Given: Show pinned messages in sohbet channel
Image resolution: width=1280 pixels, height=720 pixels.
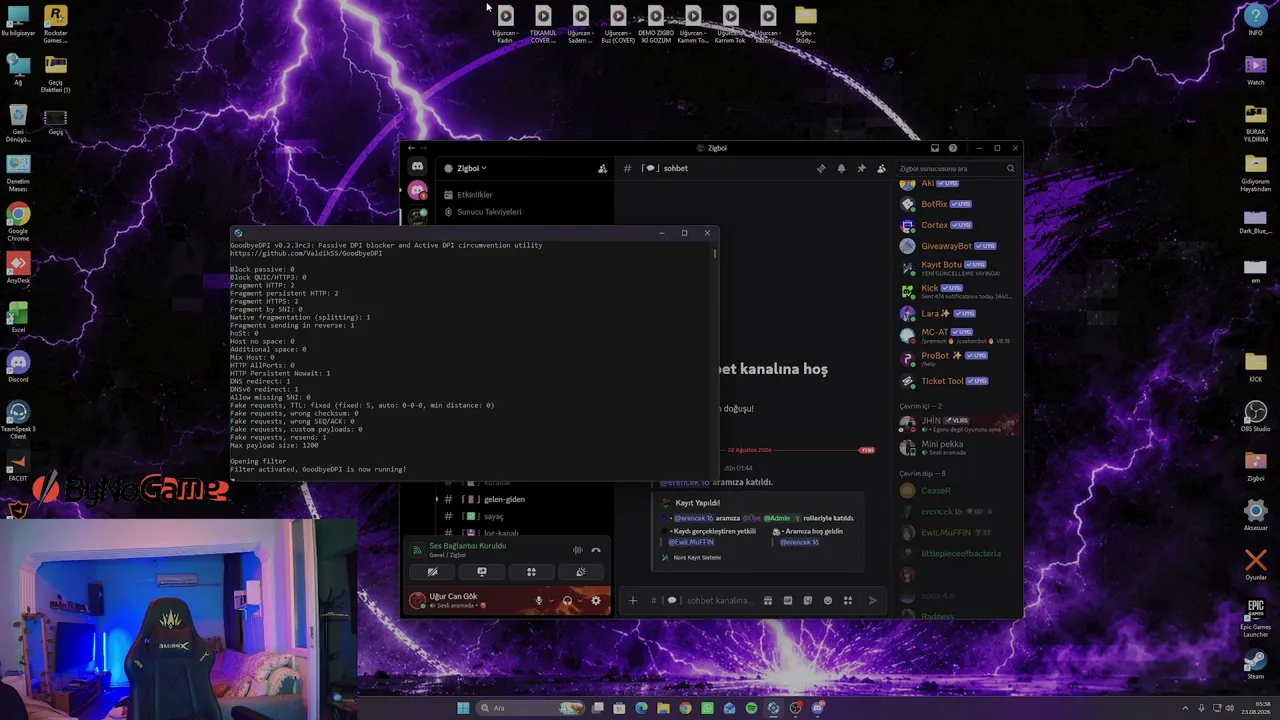Looking at the screenshot, I should 861,168.
